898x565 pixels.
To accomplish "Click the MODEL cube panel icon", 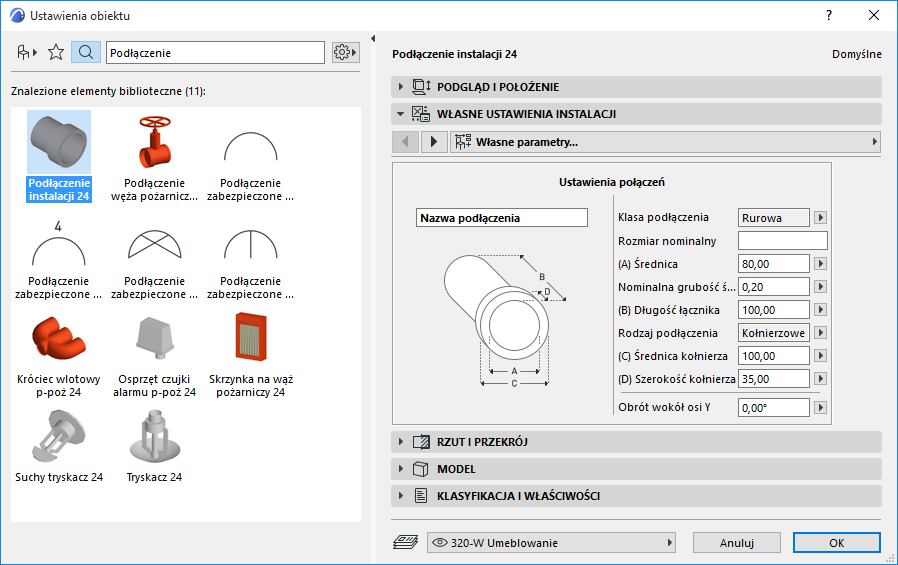I will 421,469.
